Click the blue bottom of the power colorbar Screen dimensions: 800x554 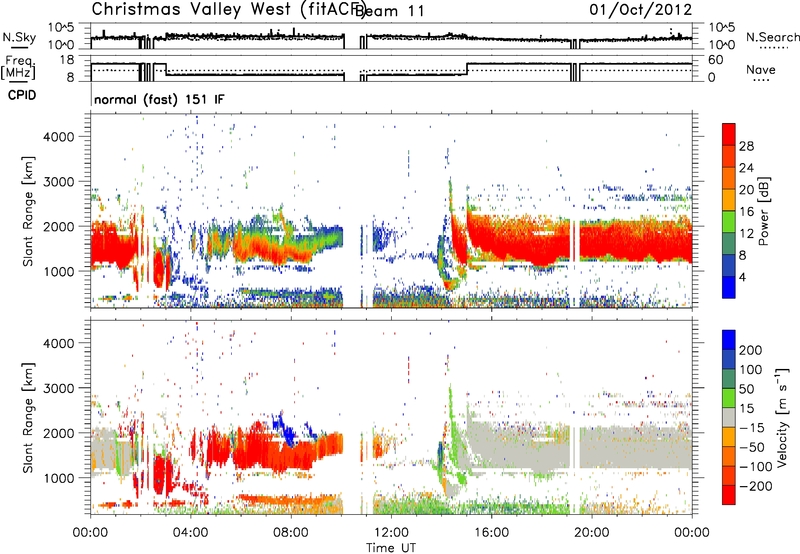[x=729, y=288]
